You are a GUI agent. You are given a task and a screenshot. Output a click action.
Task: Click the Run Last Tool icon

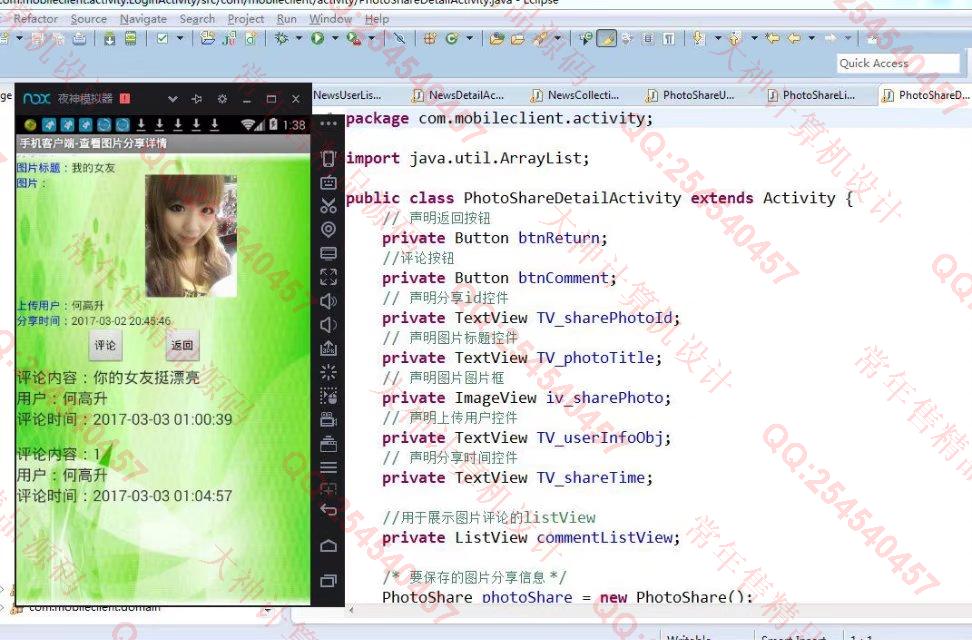click(354, 39)
